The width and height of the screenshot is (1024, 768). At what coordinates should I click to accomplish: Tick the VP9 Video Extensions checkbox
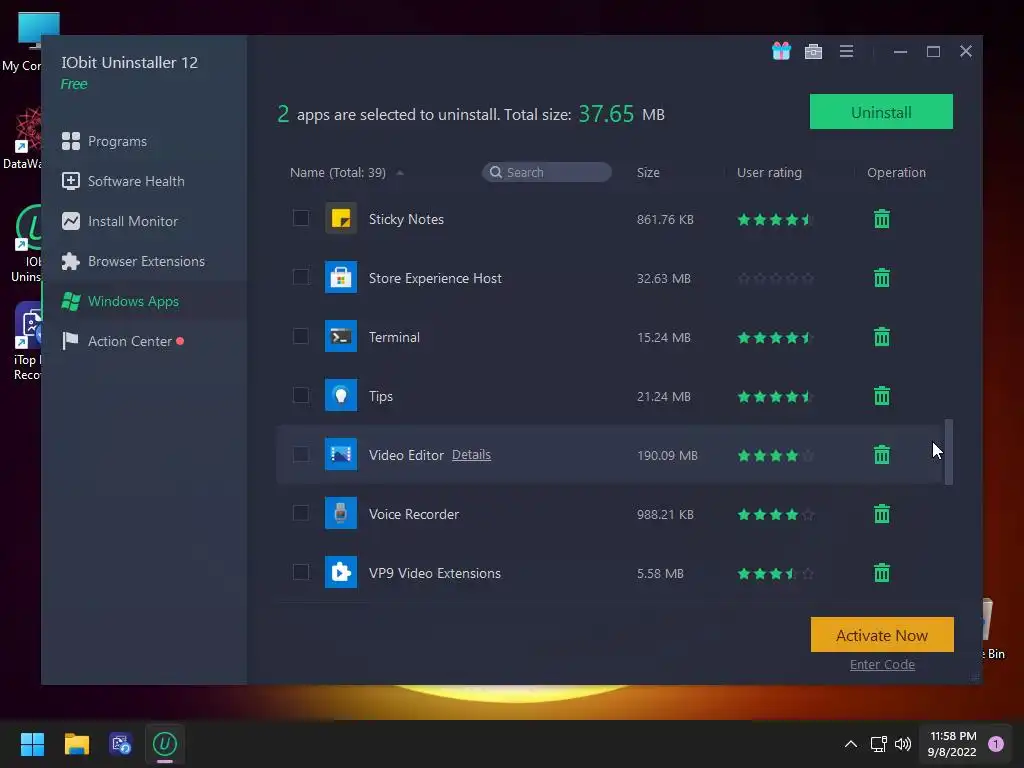(300, 572)
